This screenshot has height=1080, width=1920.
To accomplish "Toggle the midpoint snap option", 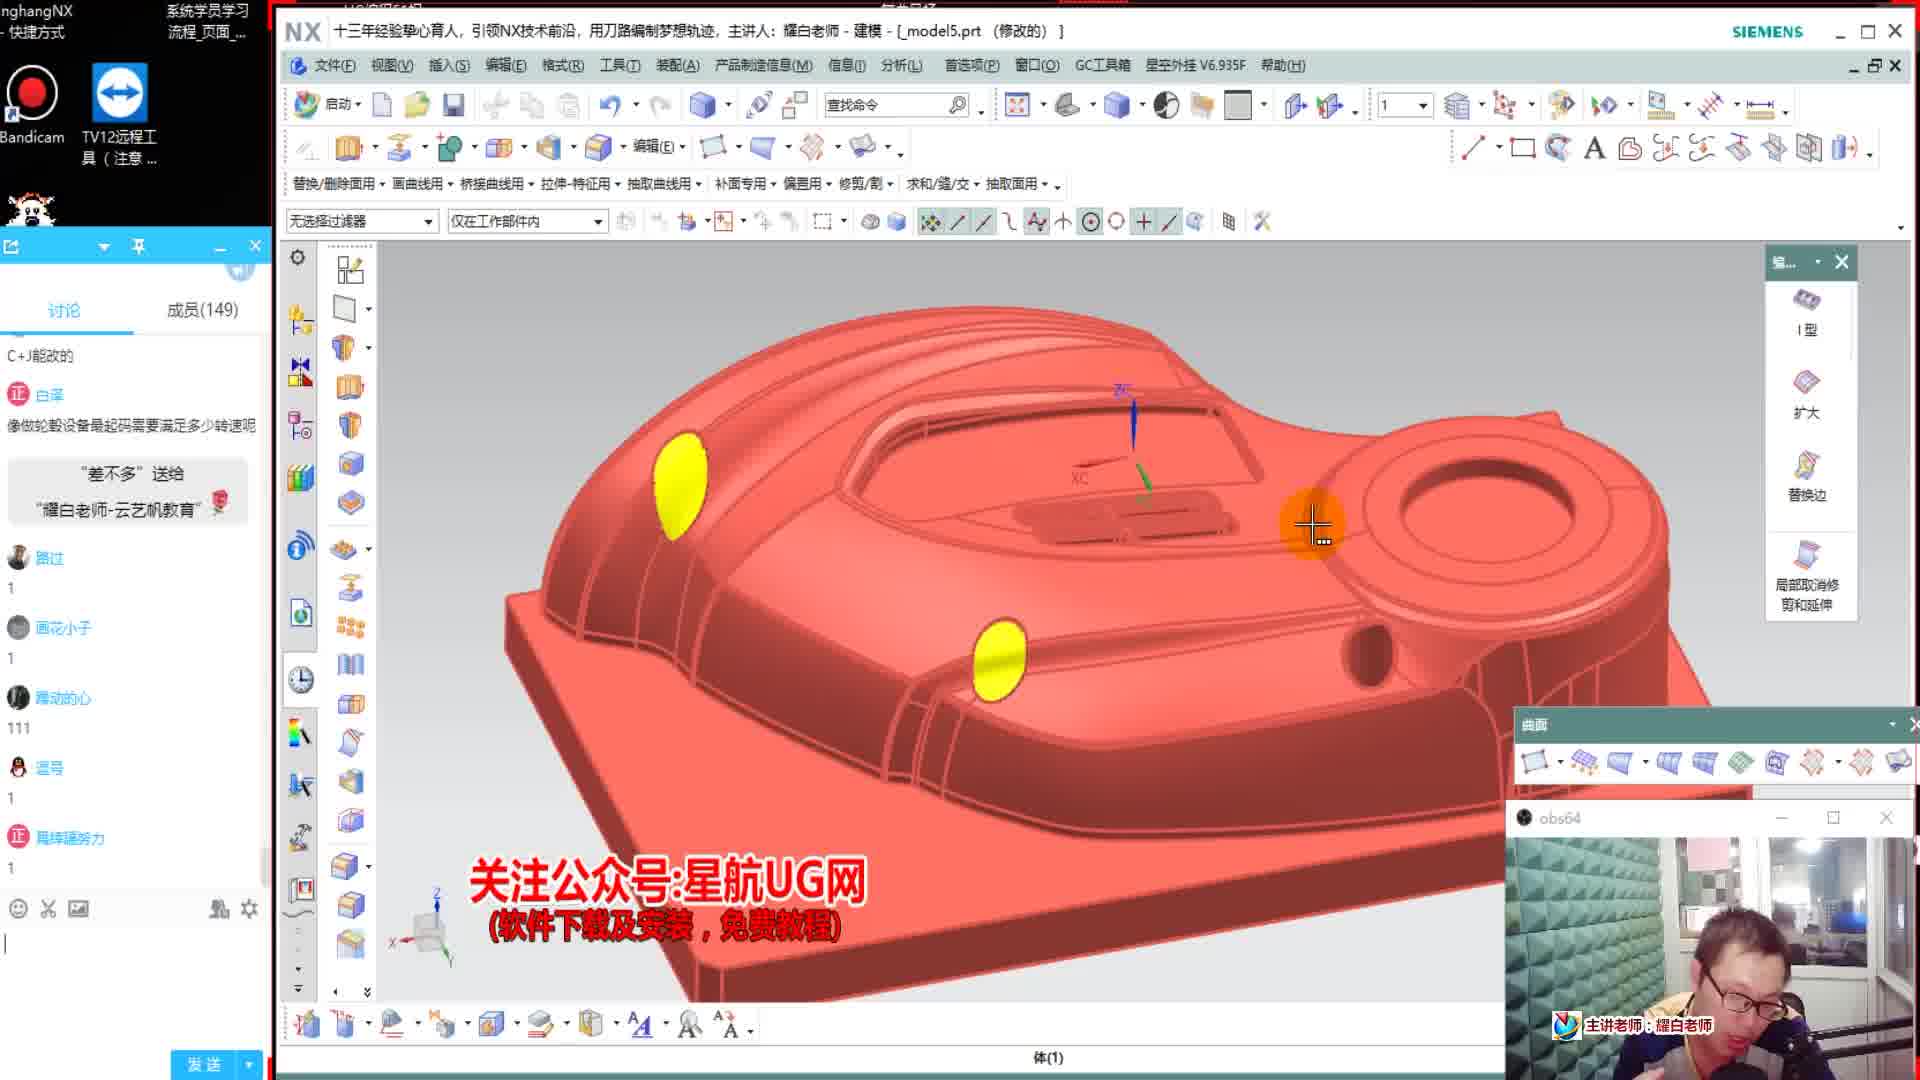I will tap(983, 222).
